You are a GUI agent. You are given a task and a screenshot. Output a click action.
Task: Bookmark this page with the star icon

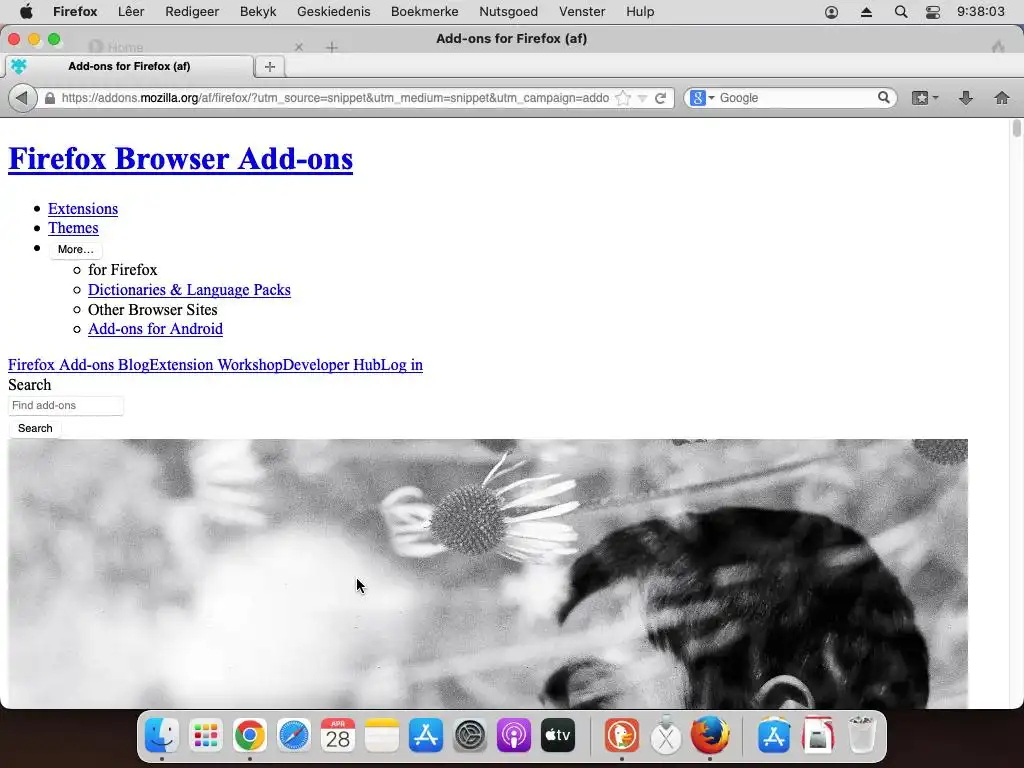(623, 98)
